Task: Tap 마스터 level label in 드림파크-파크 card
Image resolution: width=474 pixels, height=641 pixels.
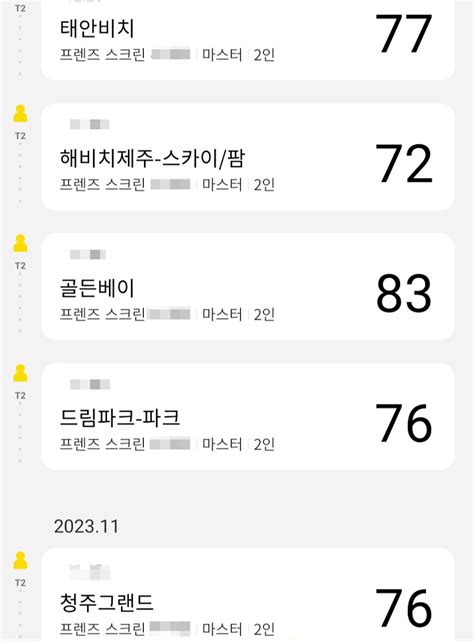Action: point(222,444)
